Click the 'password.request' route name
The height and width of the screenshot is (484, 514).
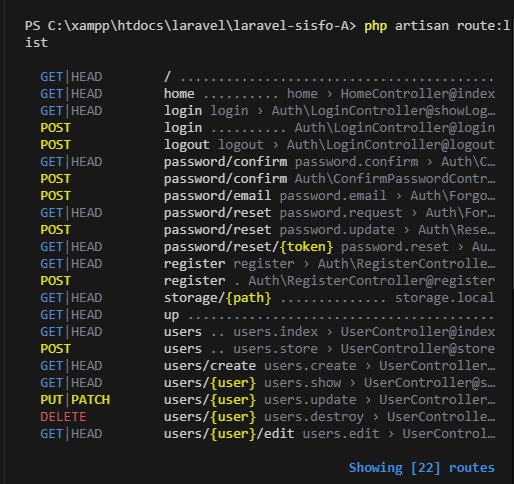pos(341,213)
